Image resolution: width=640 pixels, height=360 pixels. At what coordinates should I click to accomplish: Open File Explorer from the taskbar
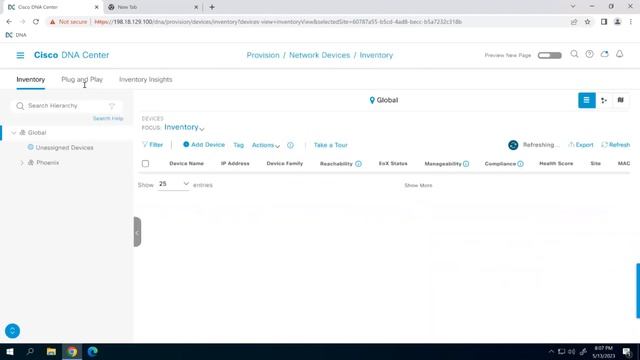(x=51, y=351)
